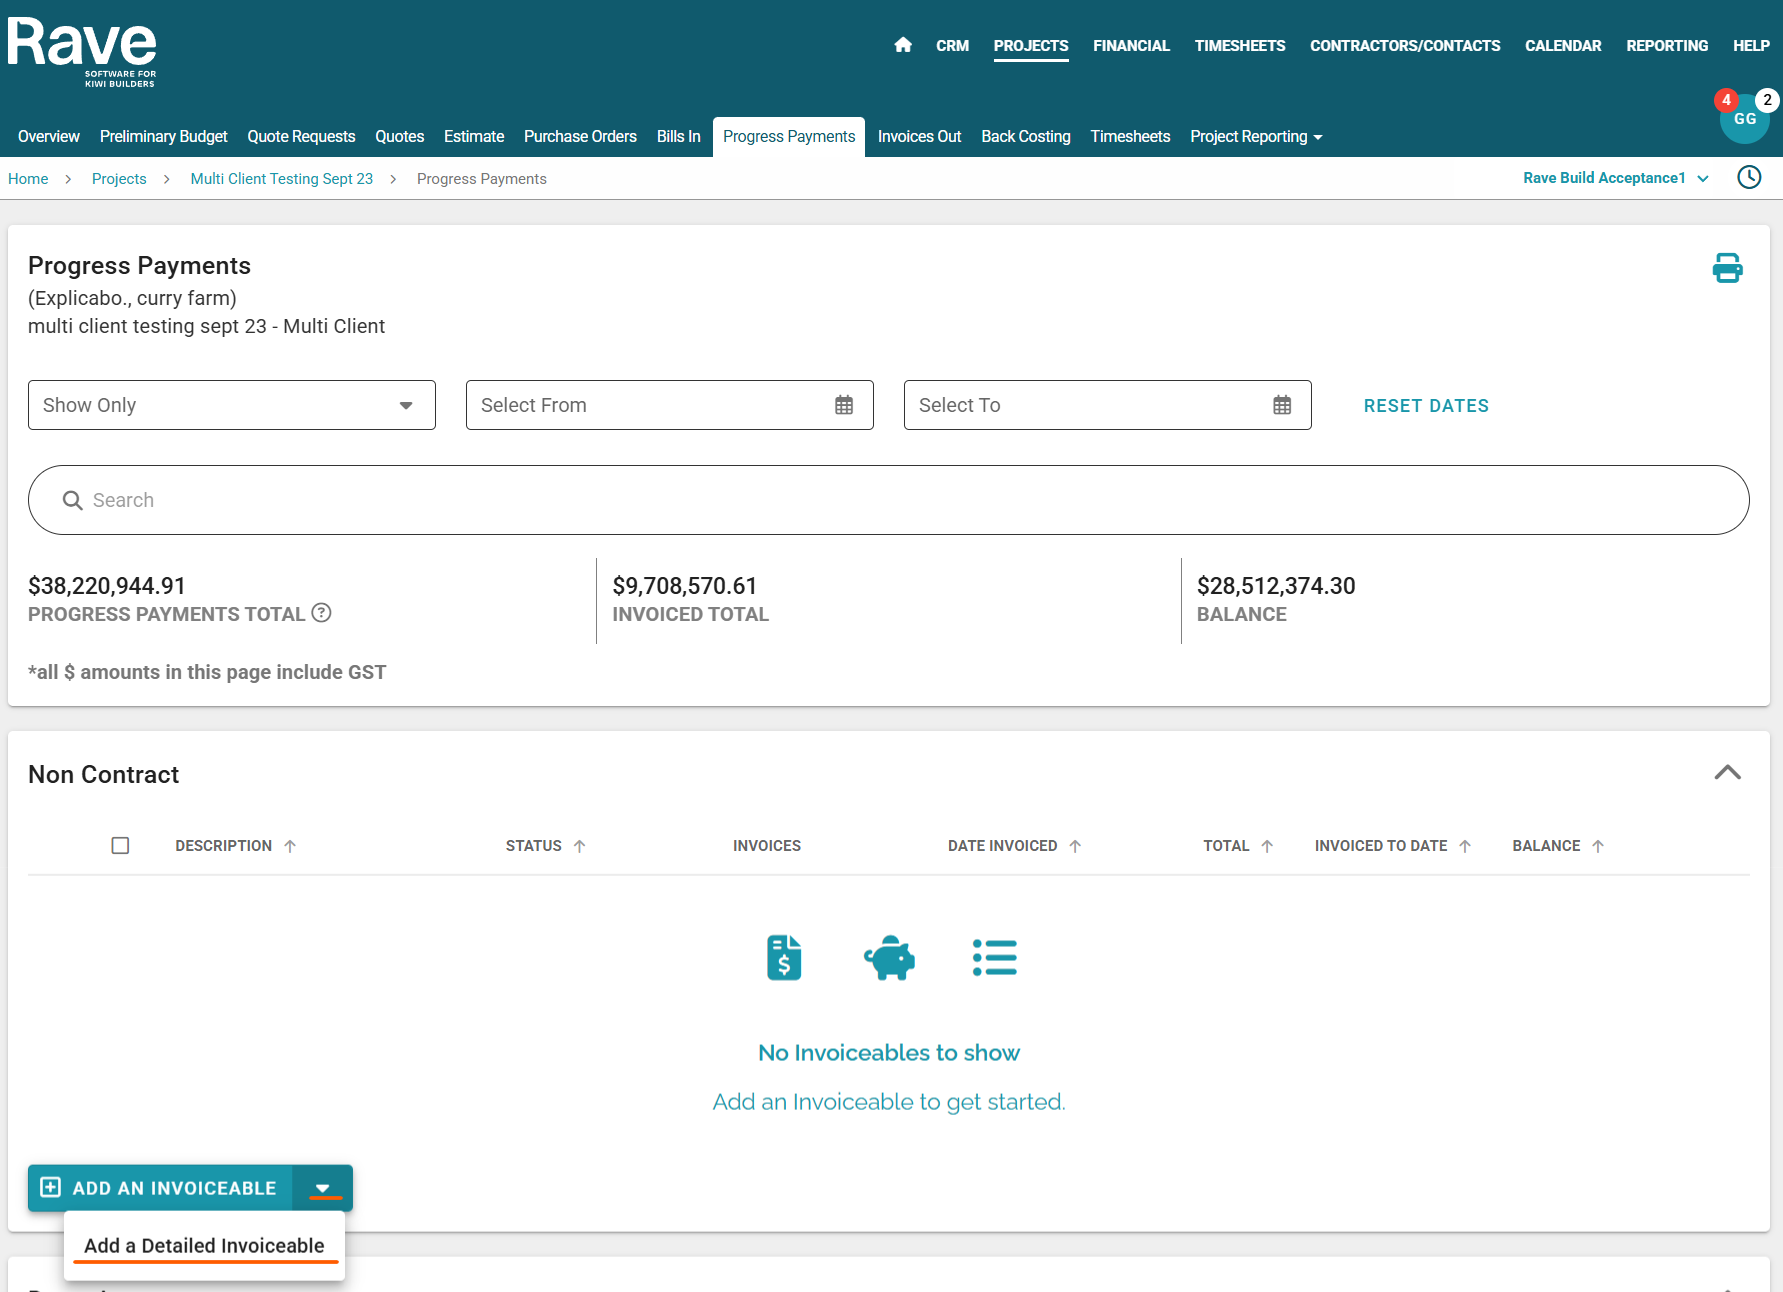The height and width of the screenshot is (1292, 1783).
Task: Switch to the Quotes tab
Action: [x=399, y=137]
